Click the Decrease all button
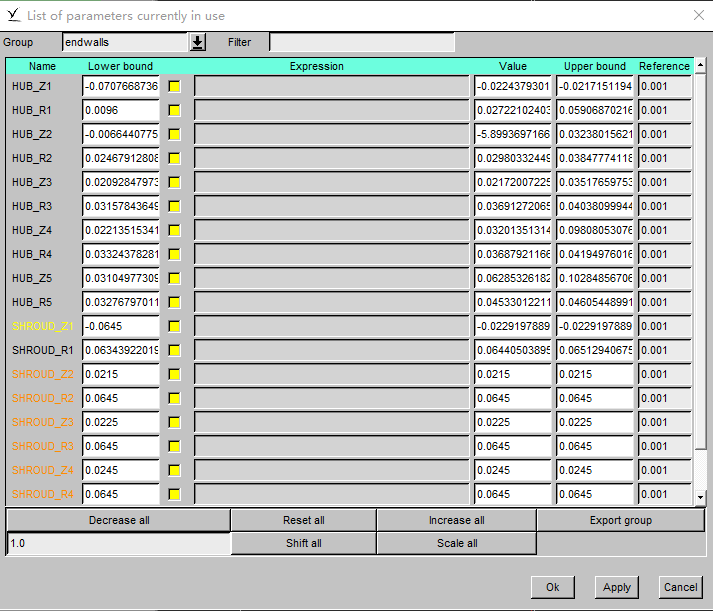713x611 pixels. (119, 520)
